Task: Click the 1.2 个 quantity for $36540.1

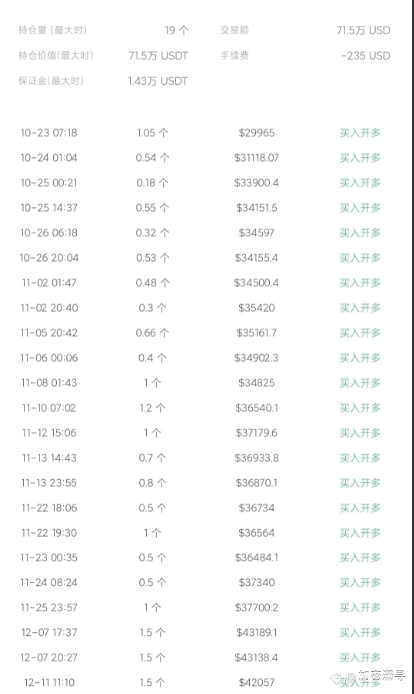Action: (152, 408)
